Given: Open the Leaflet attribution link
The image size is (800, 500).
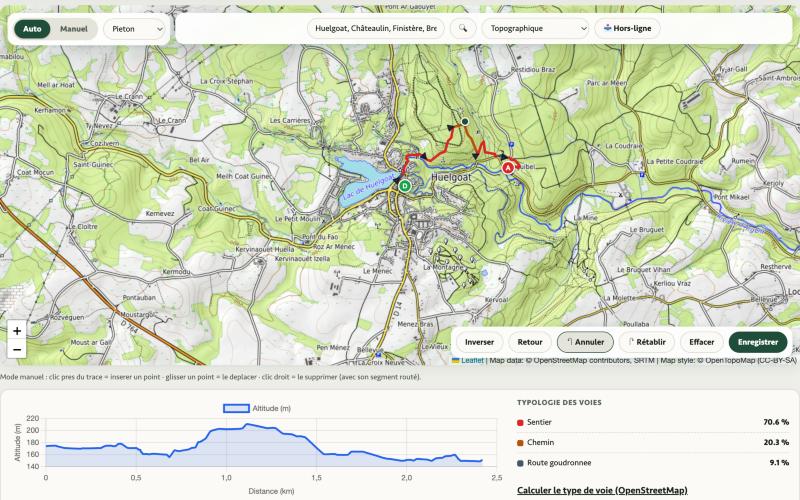Looking at the screenshot, I should tap(471, 360).
